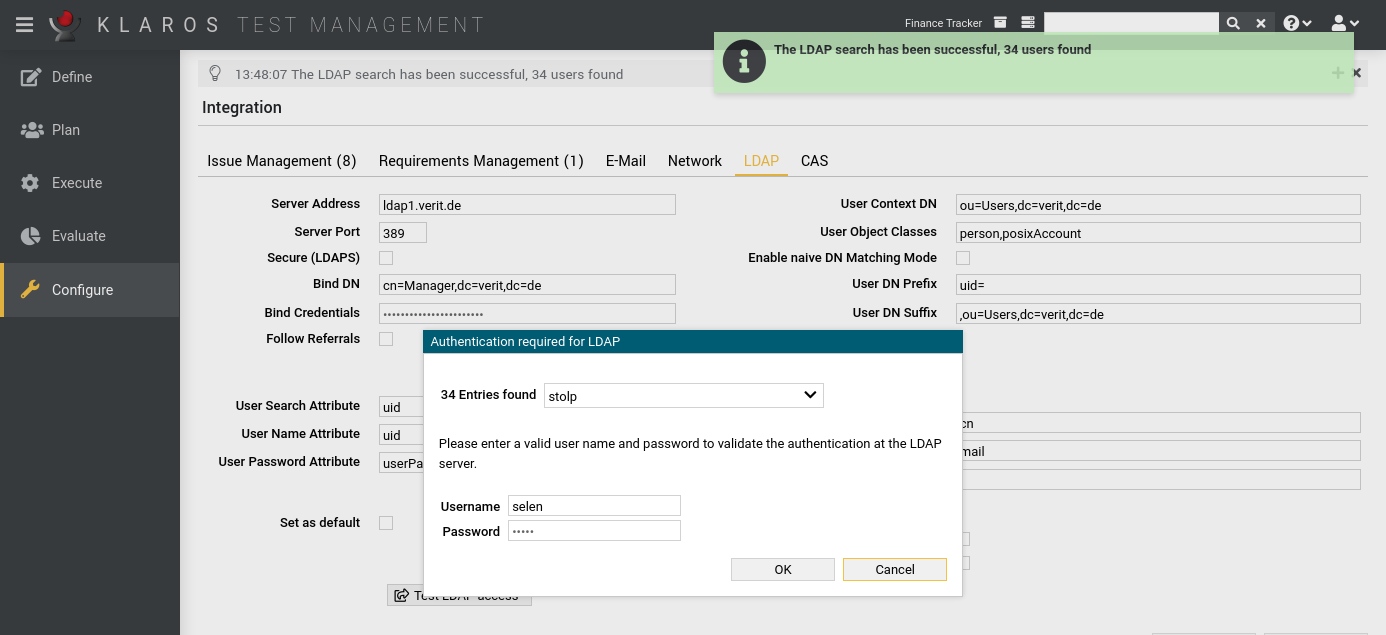
Task: Toggle the Follow Referrals checkbox
Action: coord(386,339)
